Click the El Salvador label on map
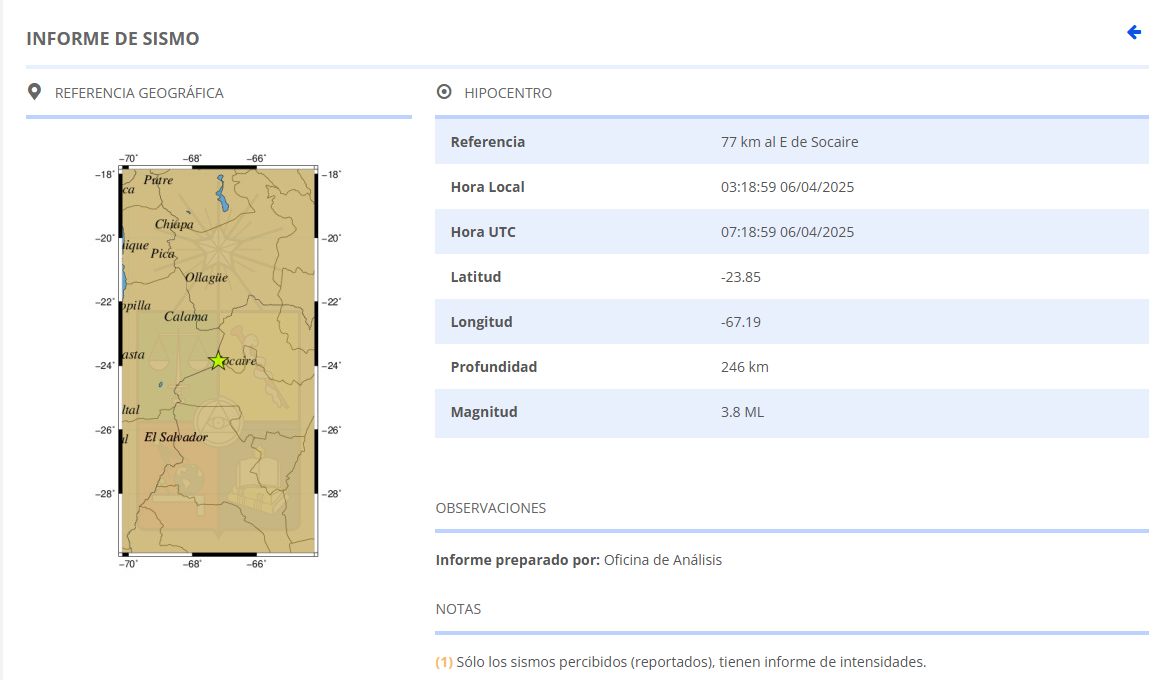Viewport: 1171px width, 680px height. 176,437
